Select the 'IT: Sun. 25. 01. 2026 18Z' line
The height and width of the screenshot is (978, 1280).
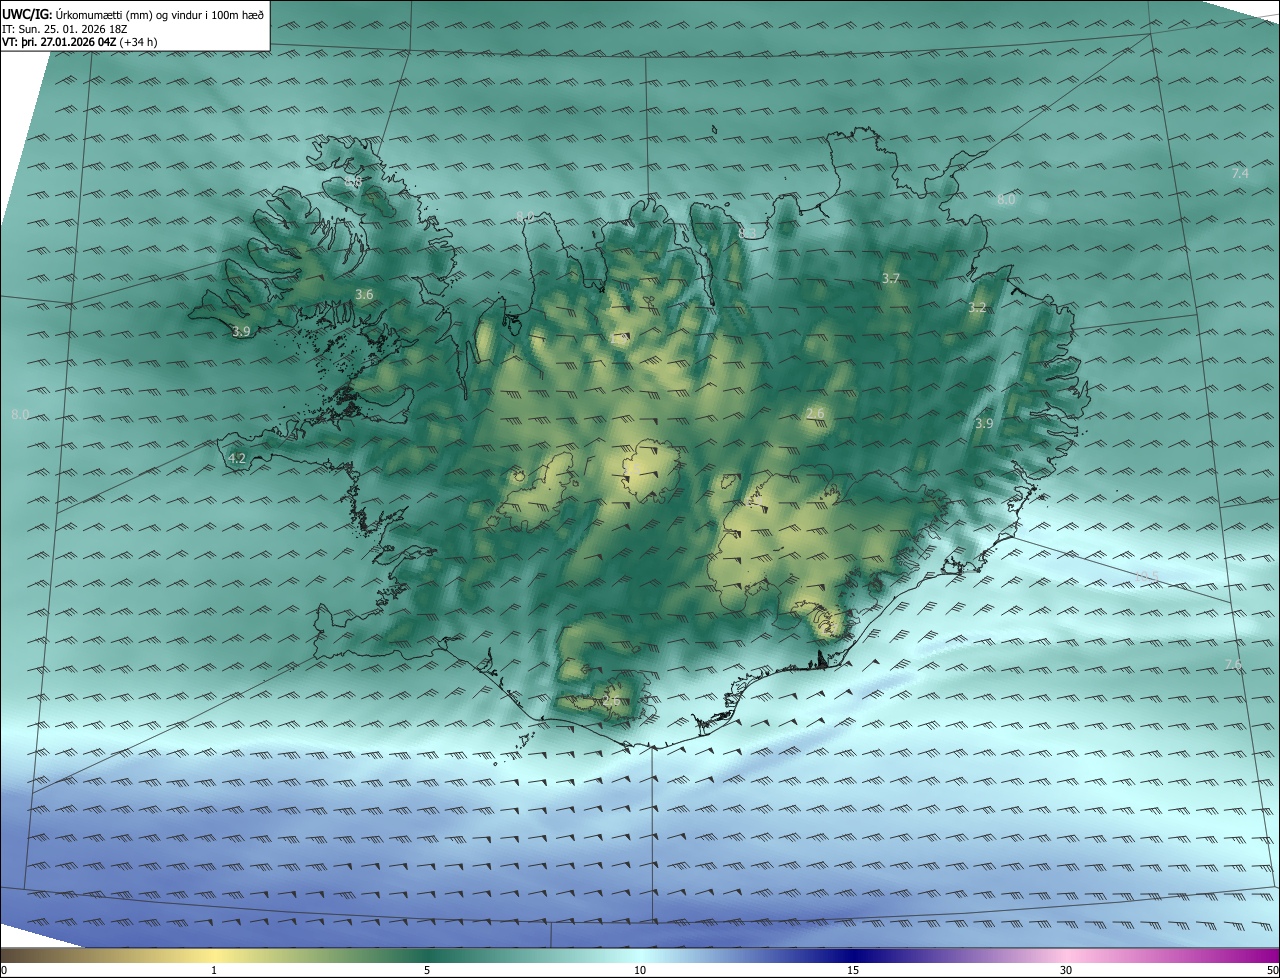(63, 29)
